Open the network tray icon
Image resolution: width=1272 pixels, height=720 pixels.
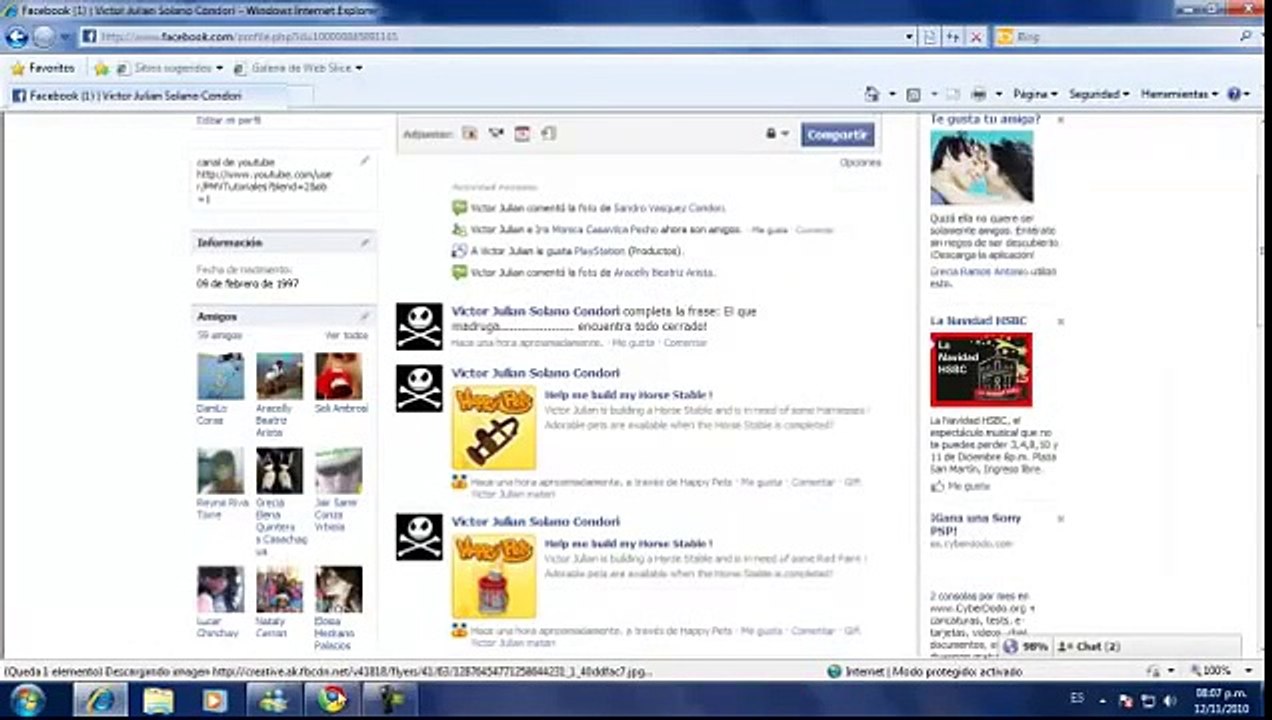(x=1148, y=701)
